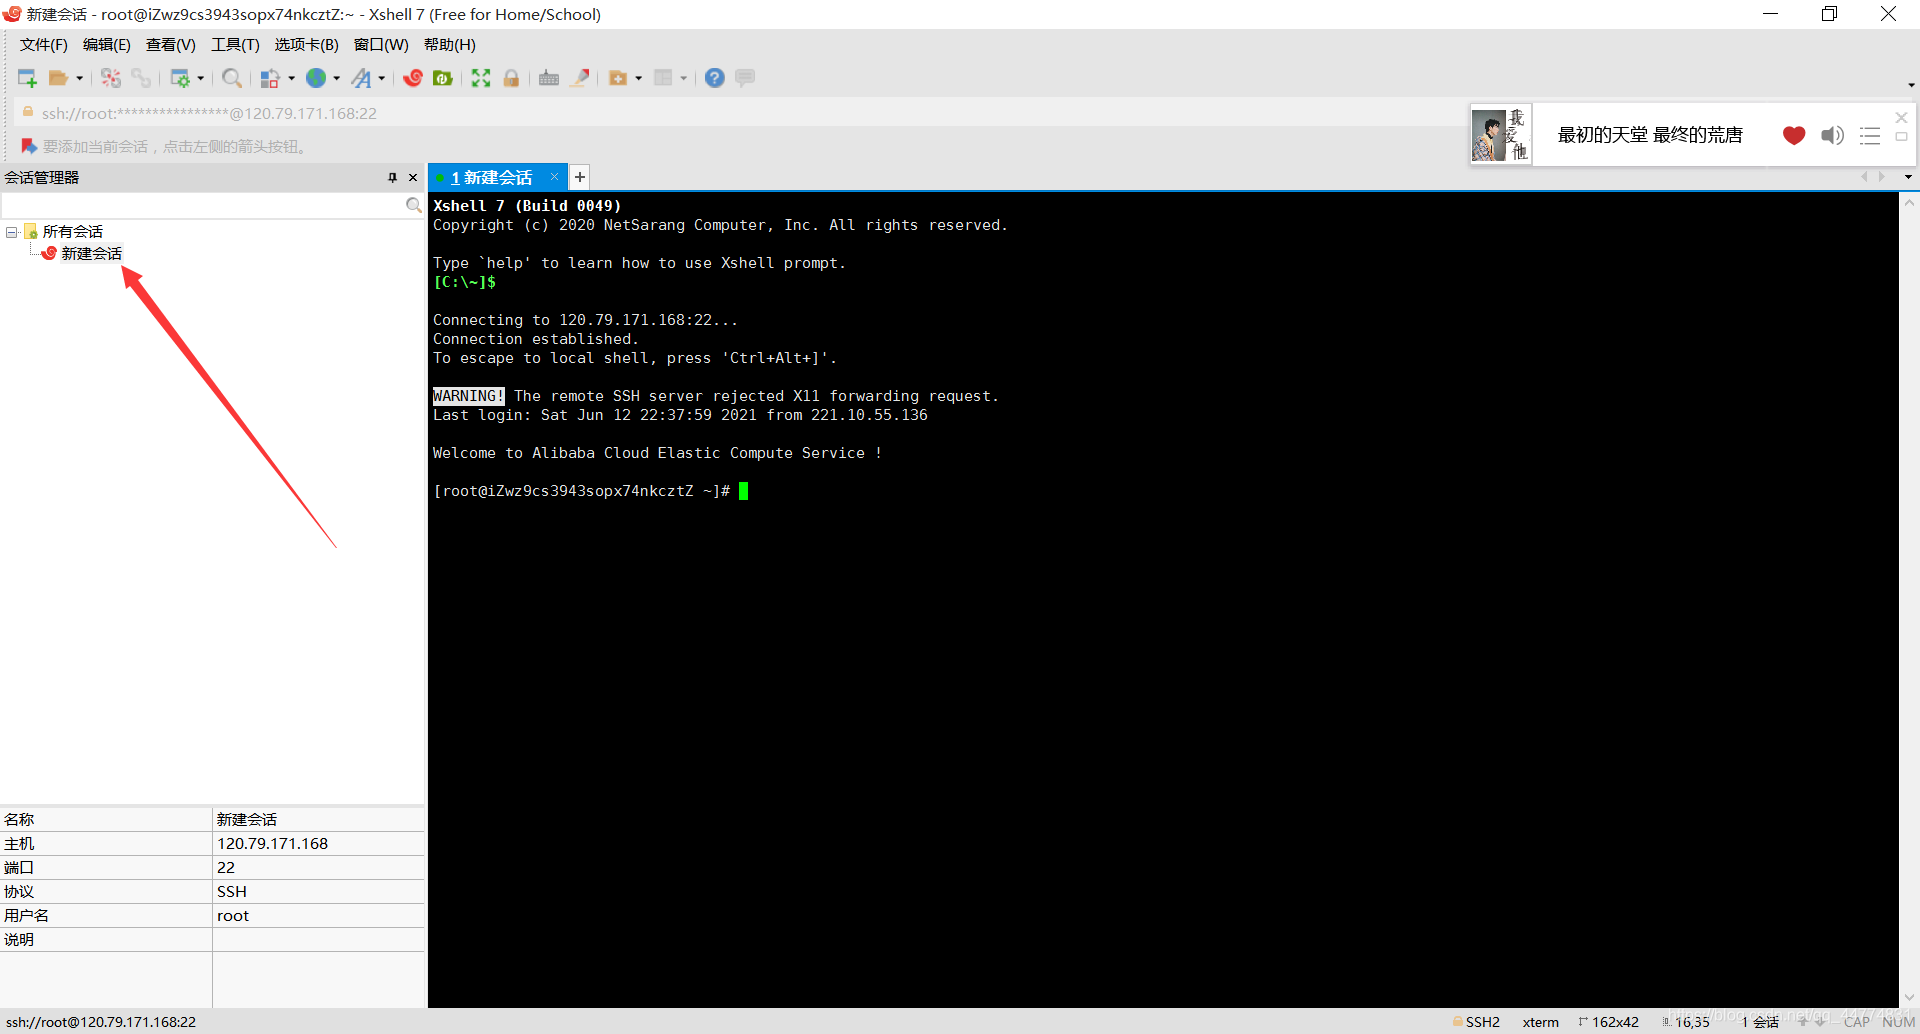Open the layout panes dropdown arrow
Viewport: 1920px width, 1034px height.
[x=684, y=78]
